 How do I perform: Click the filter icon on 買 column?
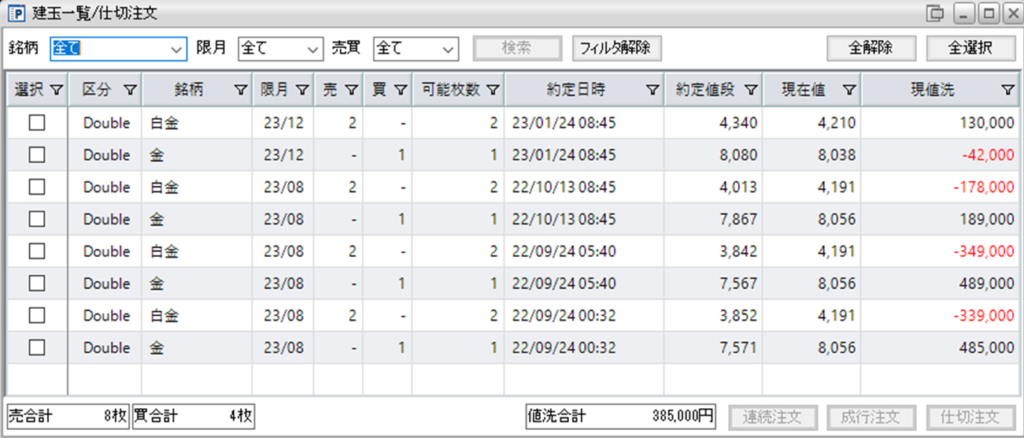click(x=400, y=91)
